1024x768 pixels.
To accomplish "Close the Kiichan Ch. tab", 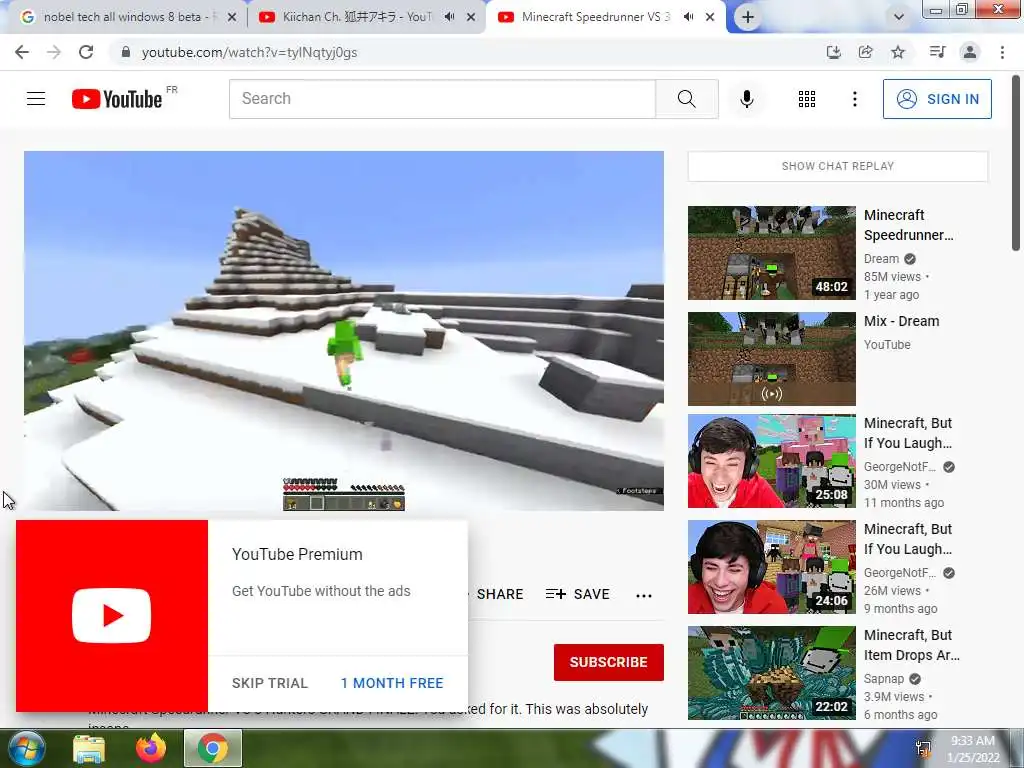I will click(x=471, y=18).
